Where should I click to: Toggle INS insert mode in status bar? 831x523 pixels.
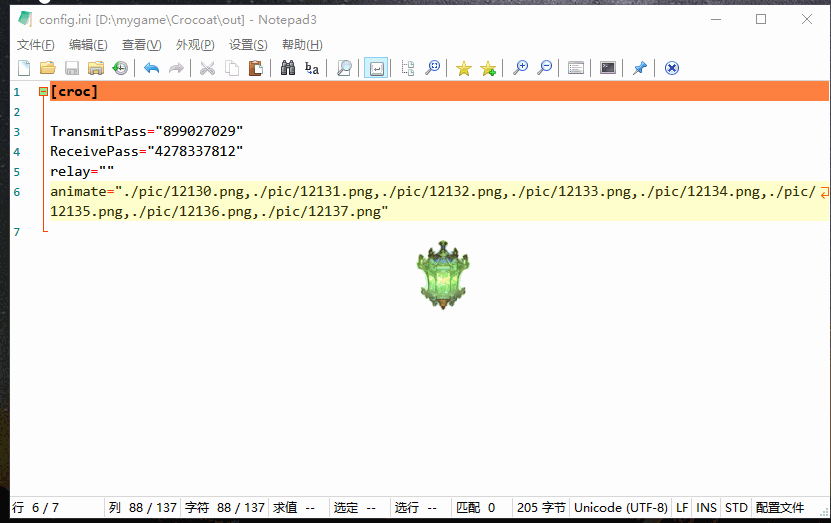coord(706,508)
